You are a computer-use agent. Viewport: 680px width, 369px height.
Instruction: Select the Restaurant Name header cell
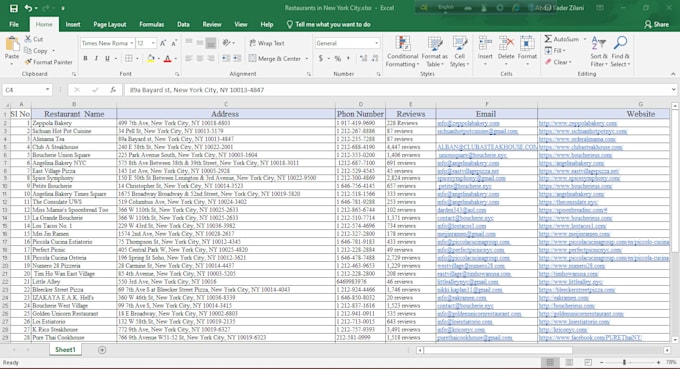coord(74,114)
